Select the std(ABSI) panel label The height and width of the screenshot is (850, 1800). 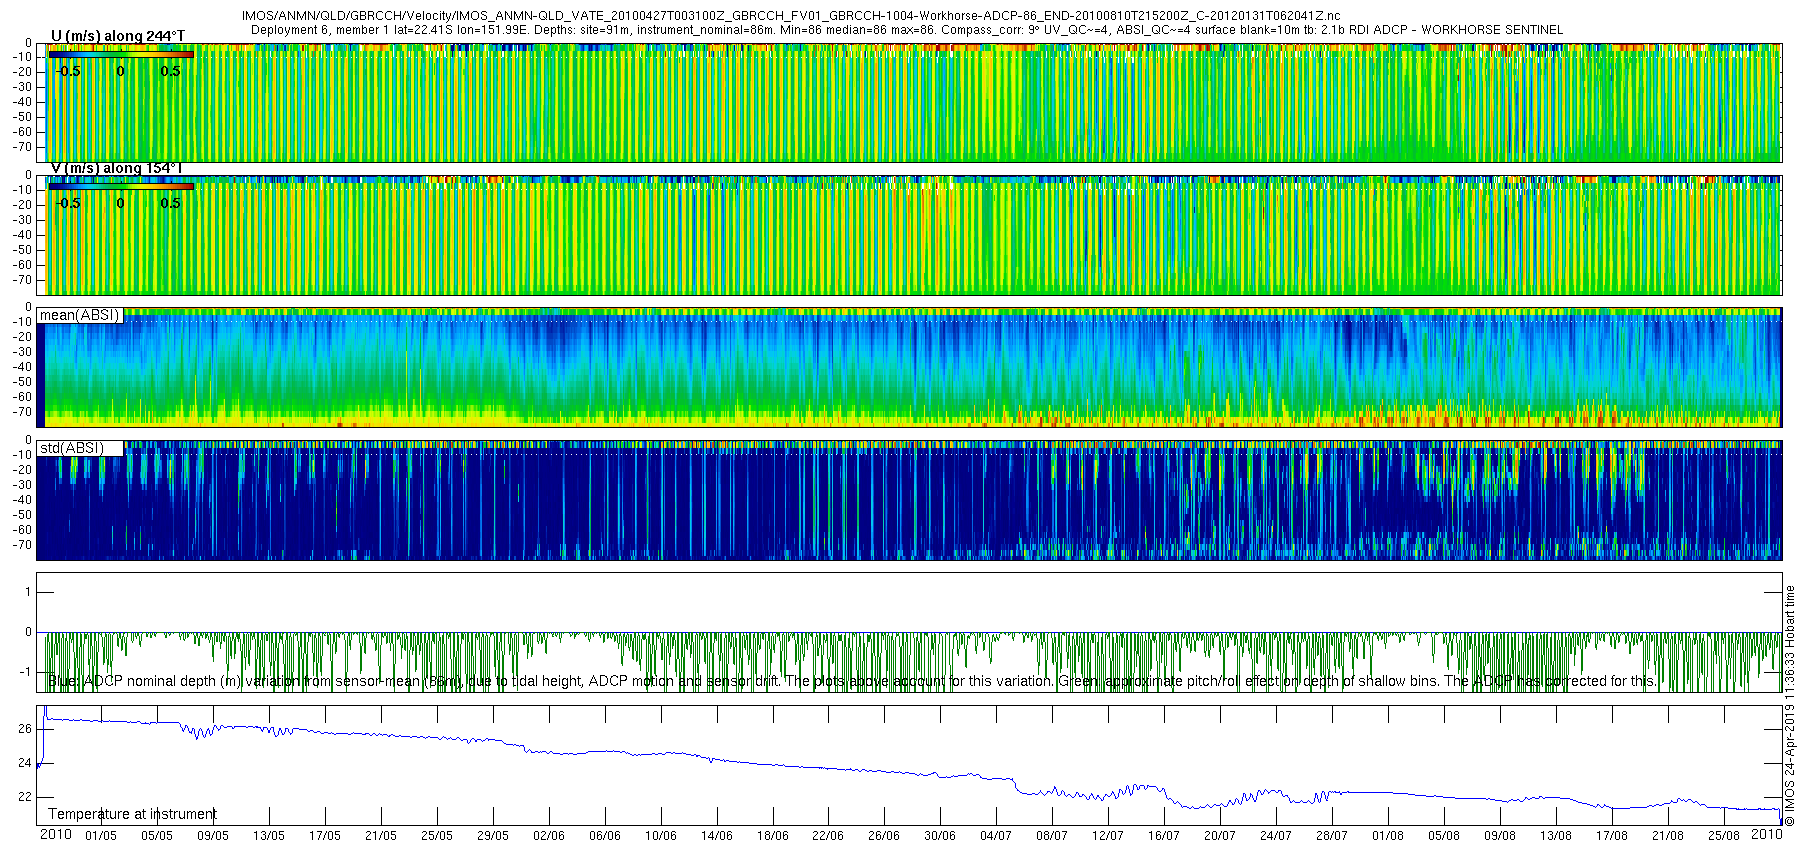tap(71, 448)
